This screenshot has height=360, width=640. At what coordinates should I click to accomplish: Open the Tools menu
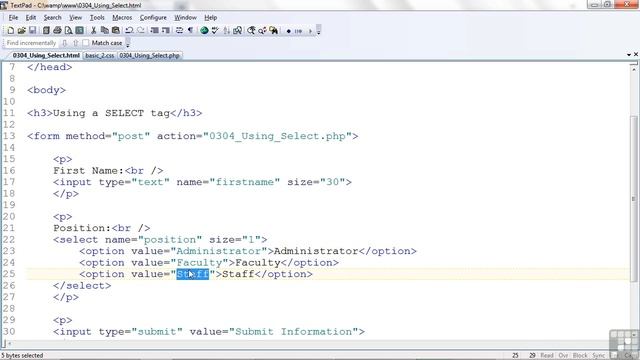pos(97,18)
